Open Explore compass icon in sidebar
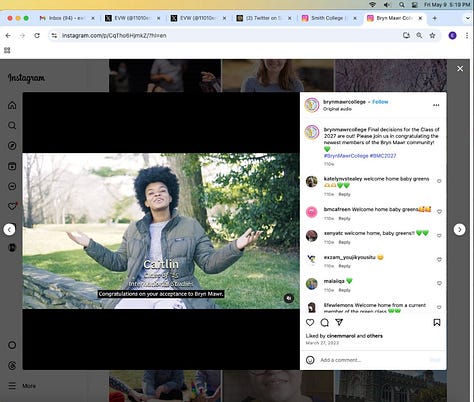This screenshot has width=474, height=402. tap(12, 146)
